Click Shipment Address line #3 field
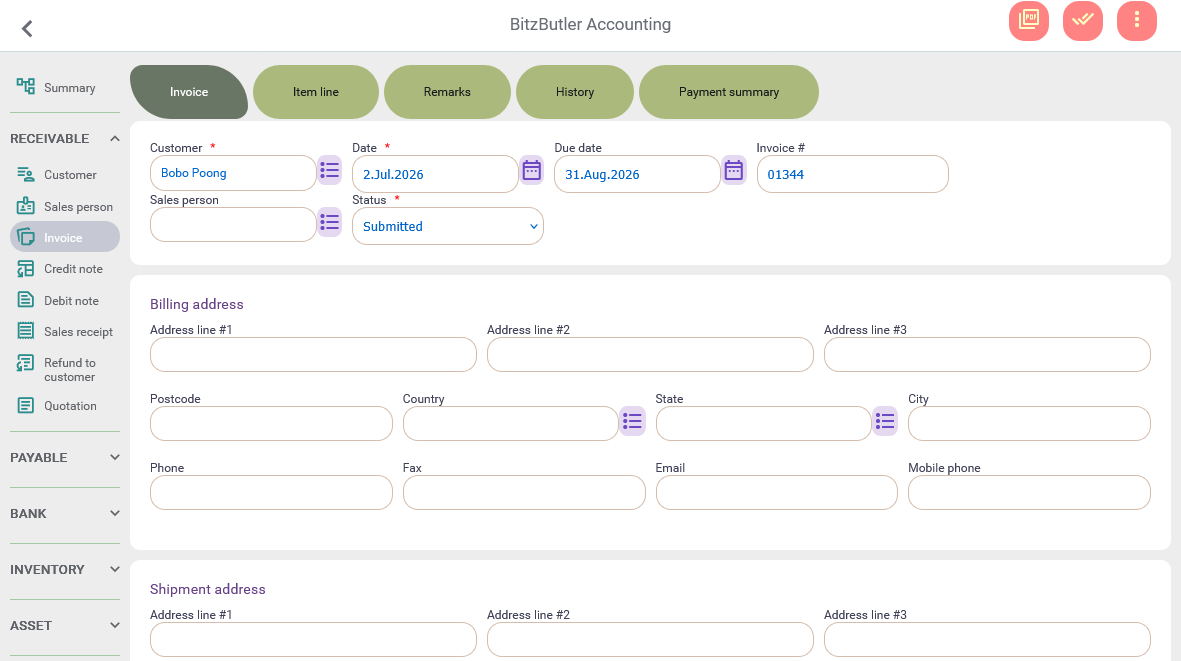The image size is (1181, 661). (987, 639)
